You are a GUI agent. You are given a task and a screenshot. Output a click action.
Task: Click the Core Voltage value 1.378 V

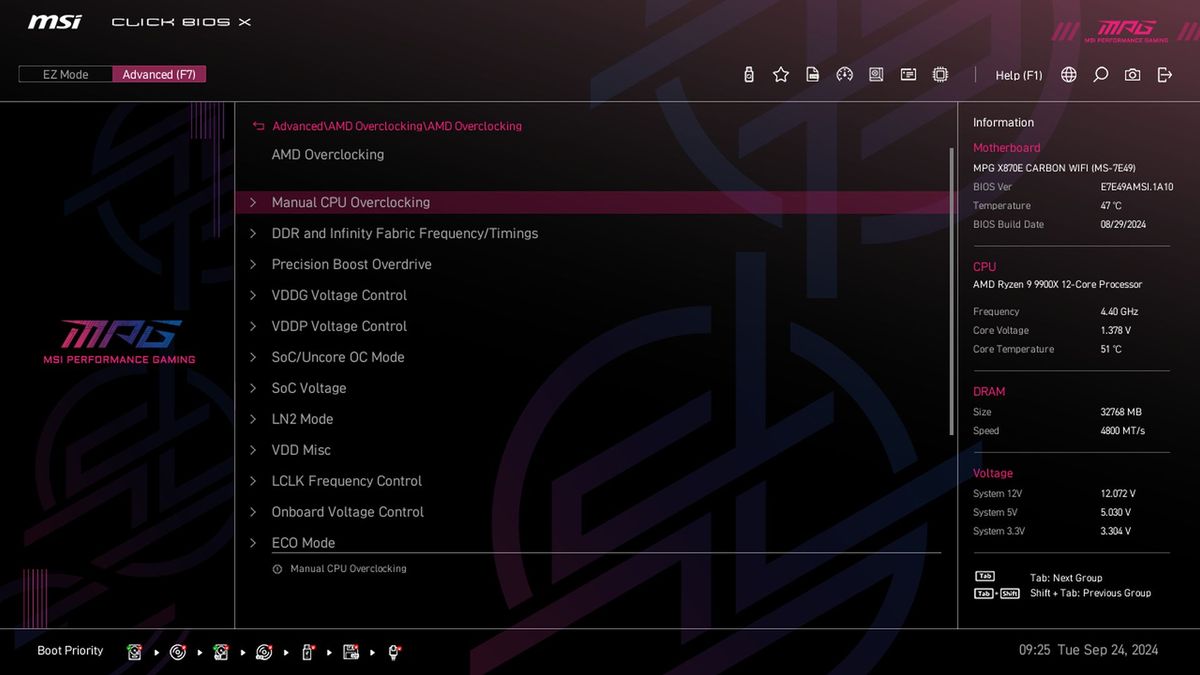point(1116,331)
